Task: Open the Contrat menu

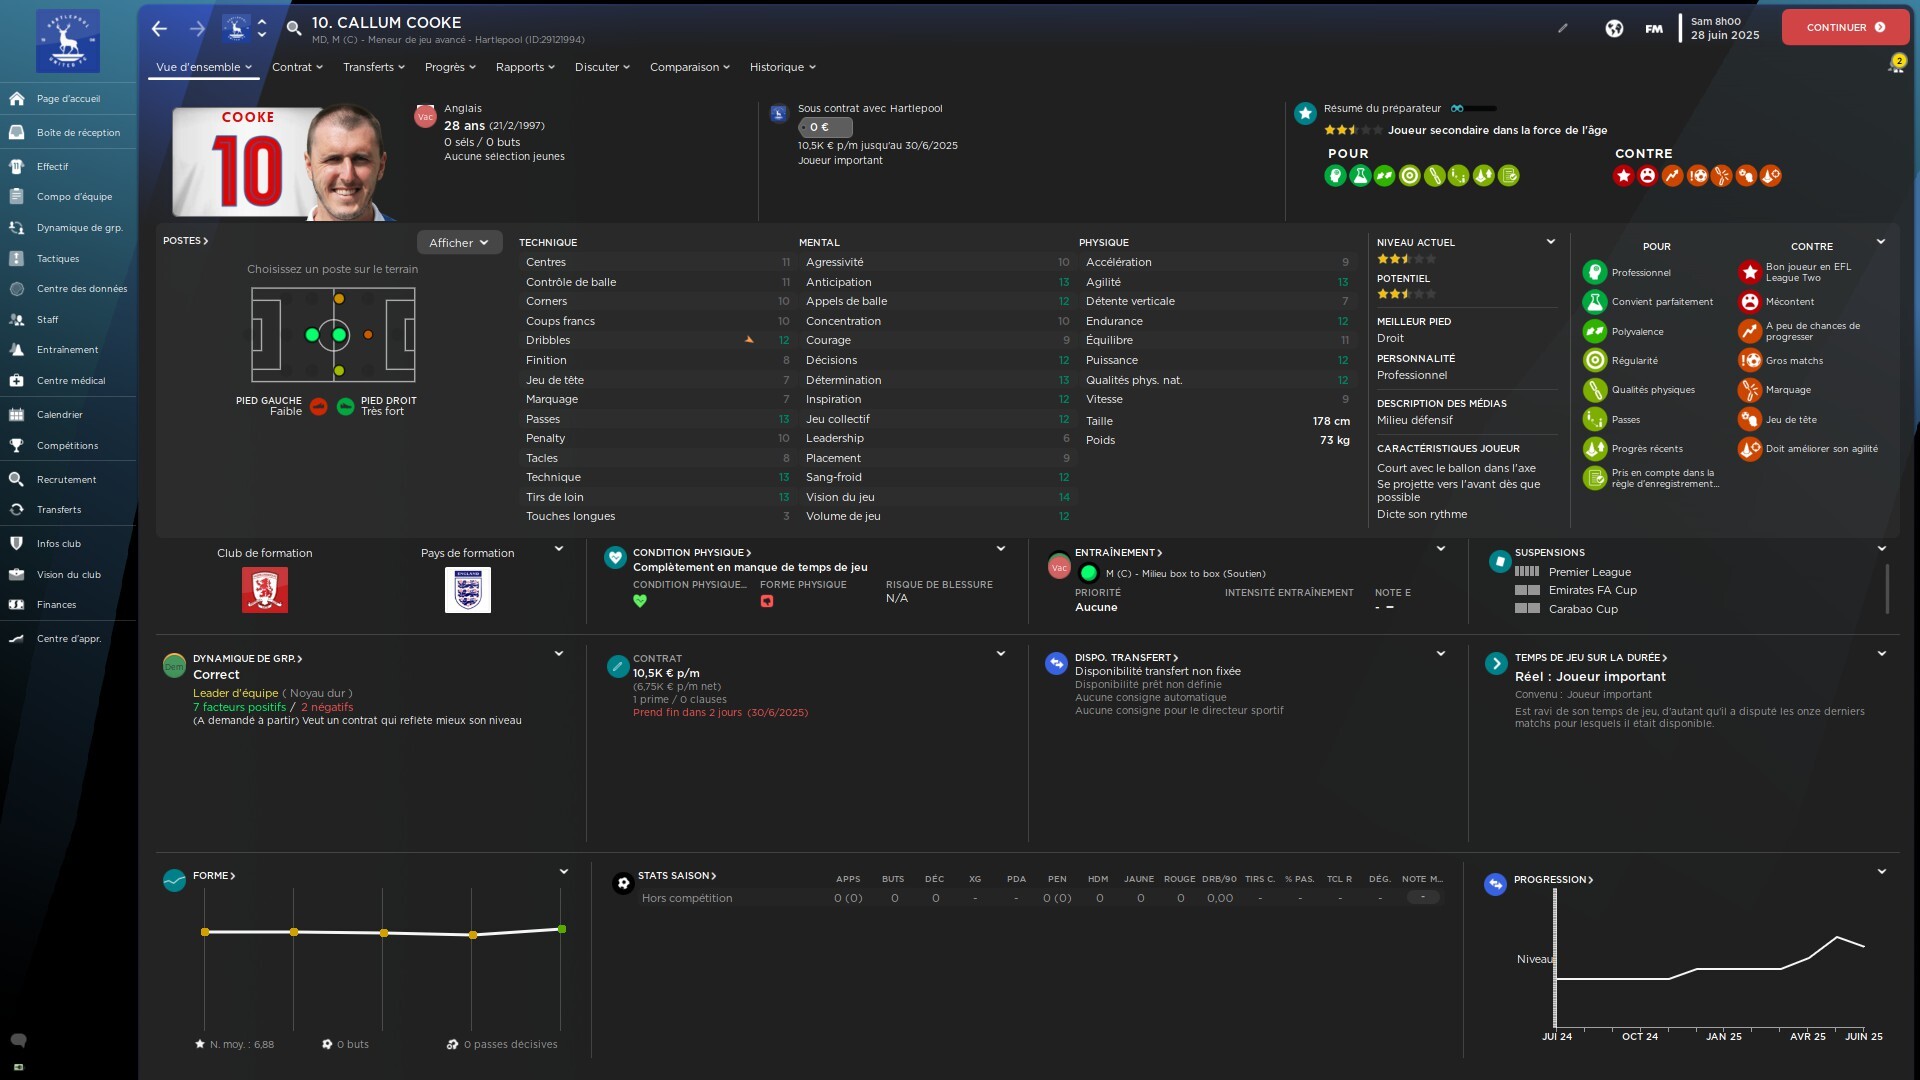Action: pyautogui.click(x=297, y=67)
